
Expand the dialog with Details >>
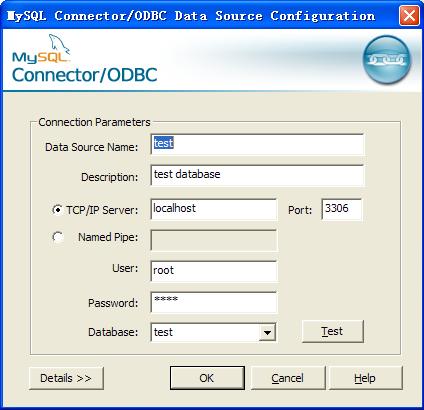[66, 378]
